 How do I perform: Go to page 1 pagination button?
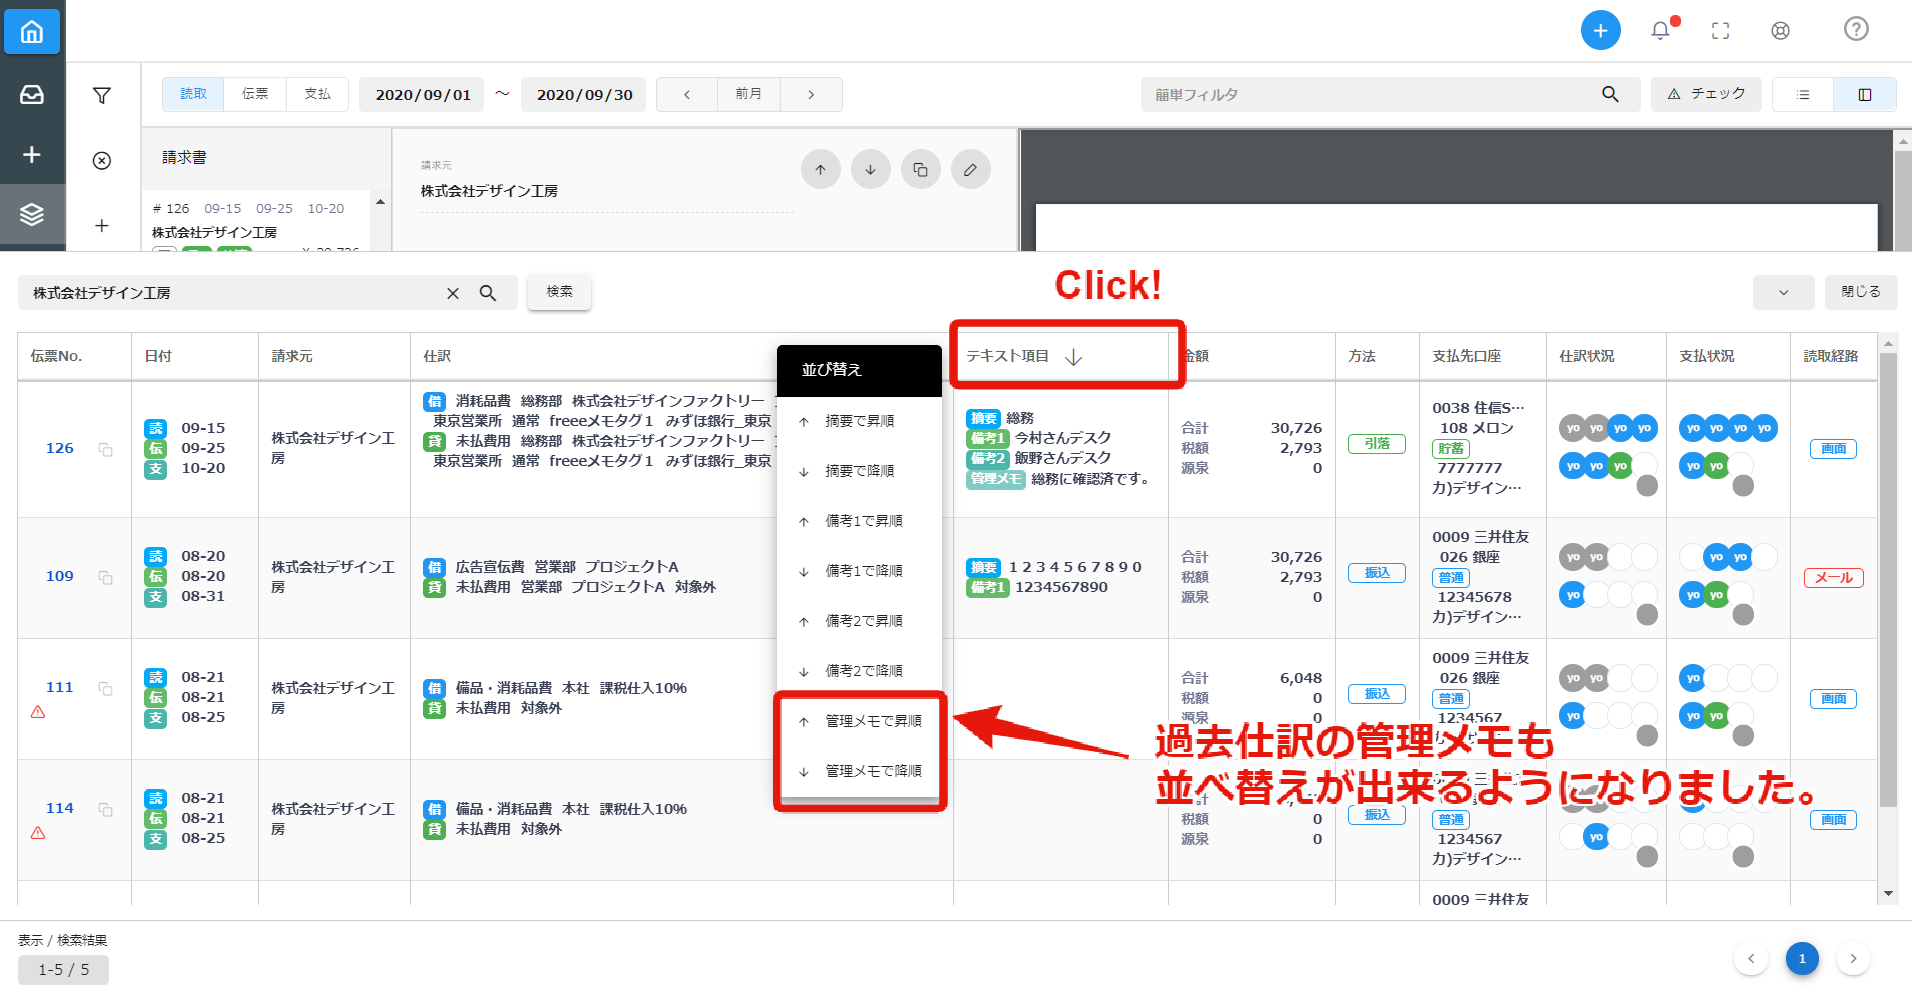[1802, 959]
